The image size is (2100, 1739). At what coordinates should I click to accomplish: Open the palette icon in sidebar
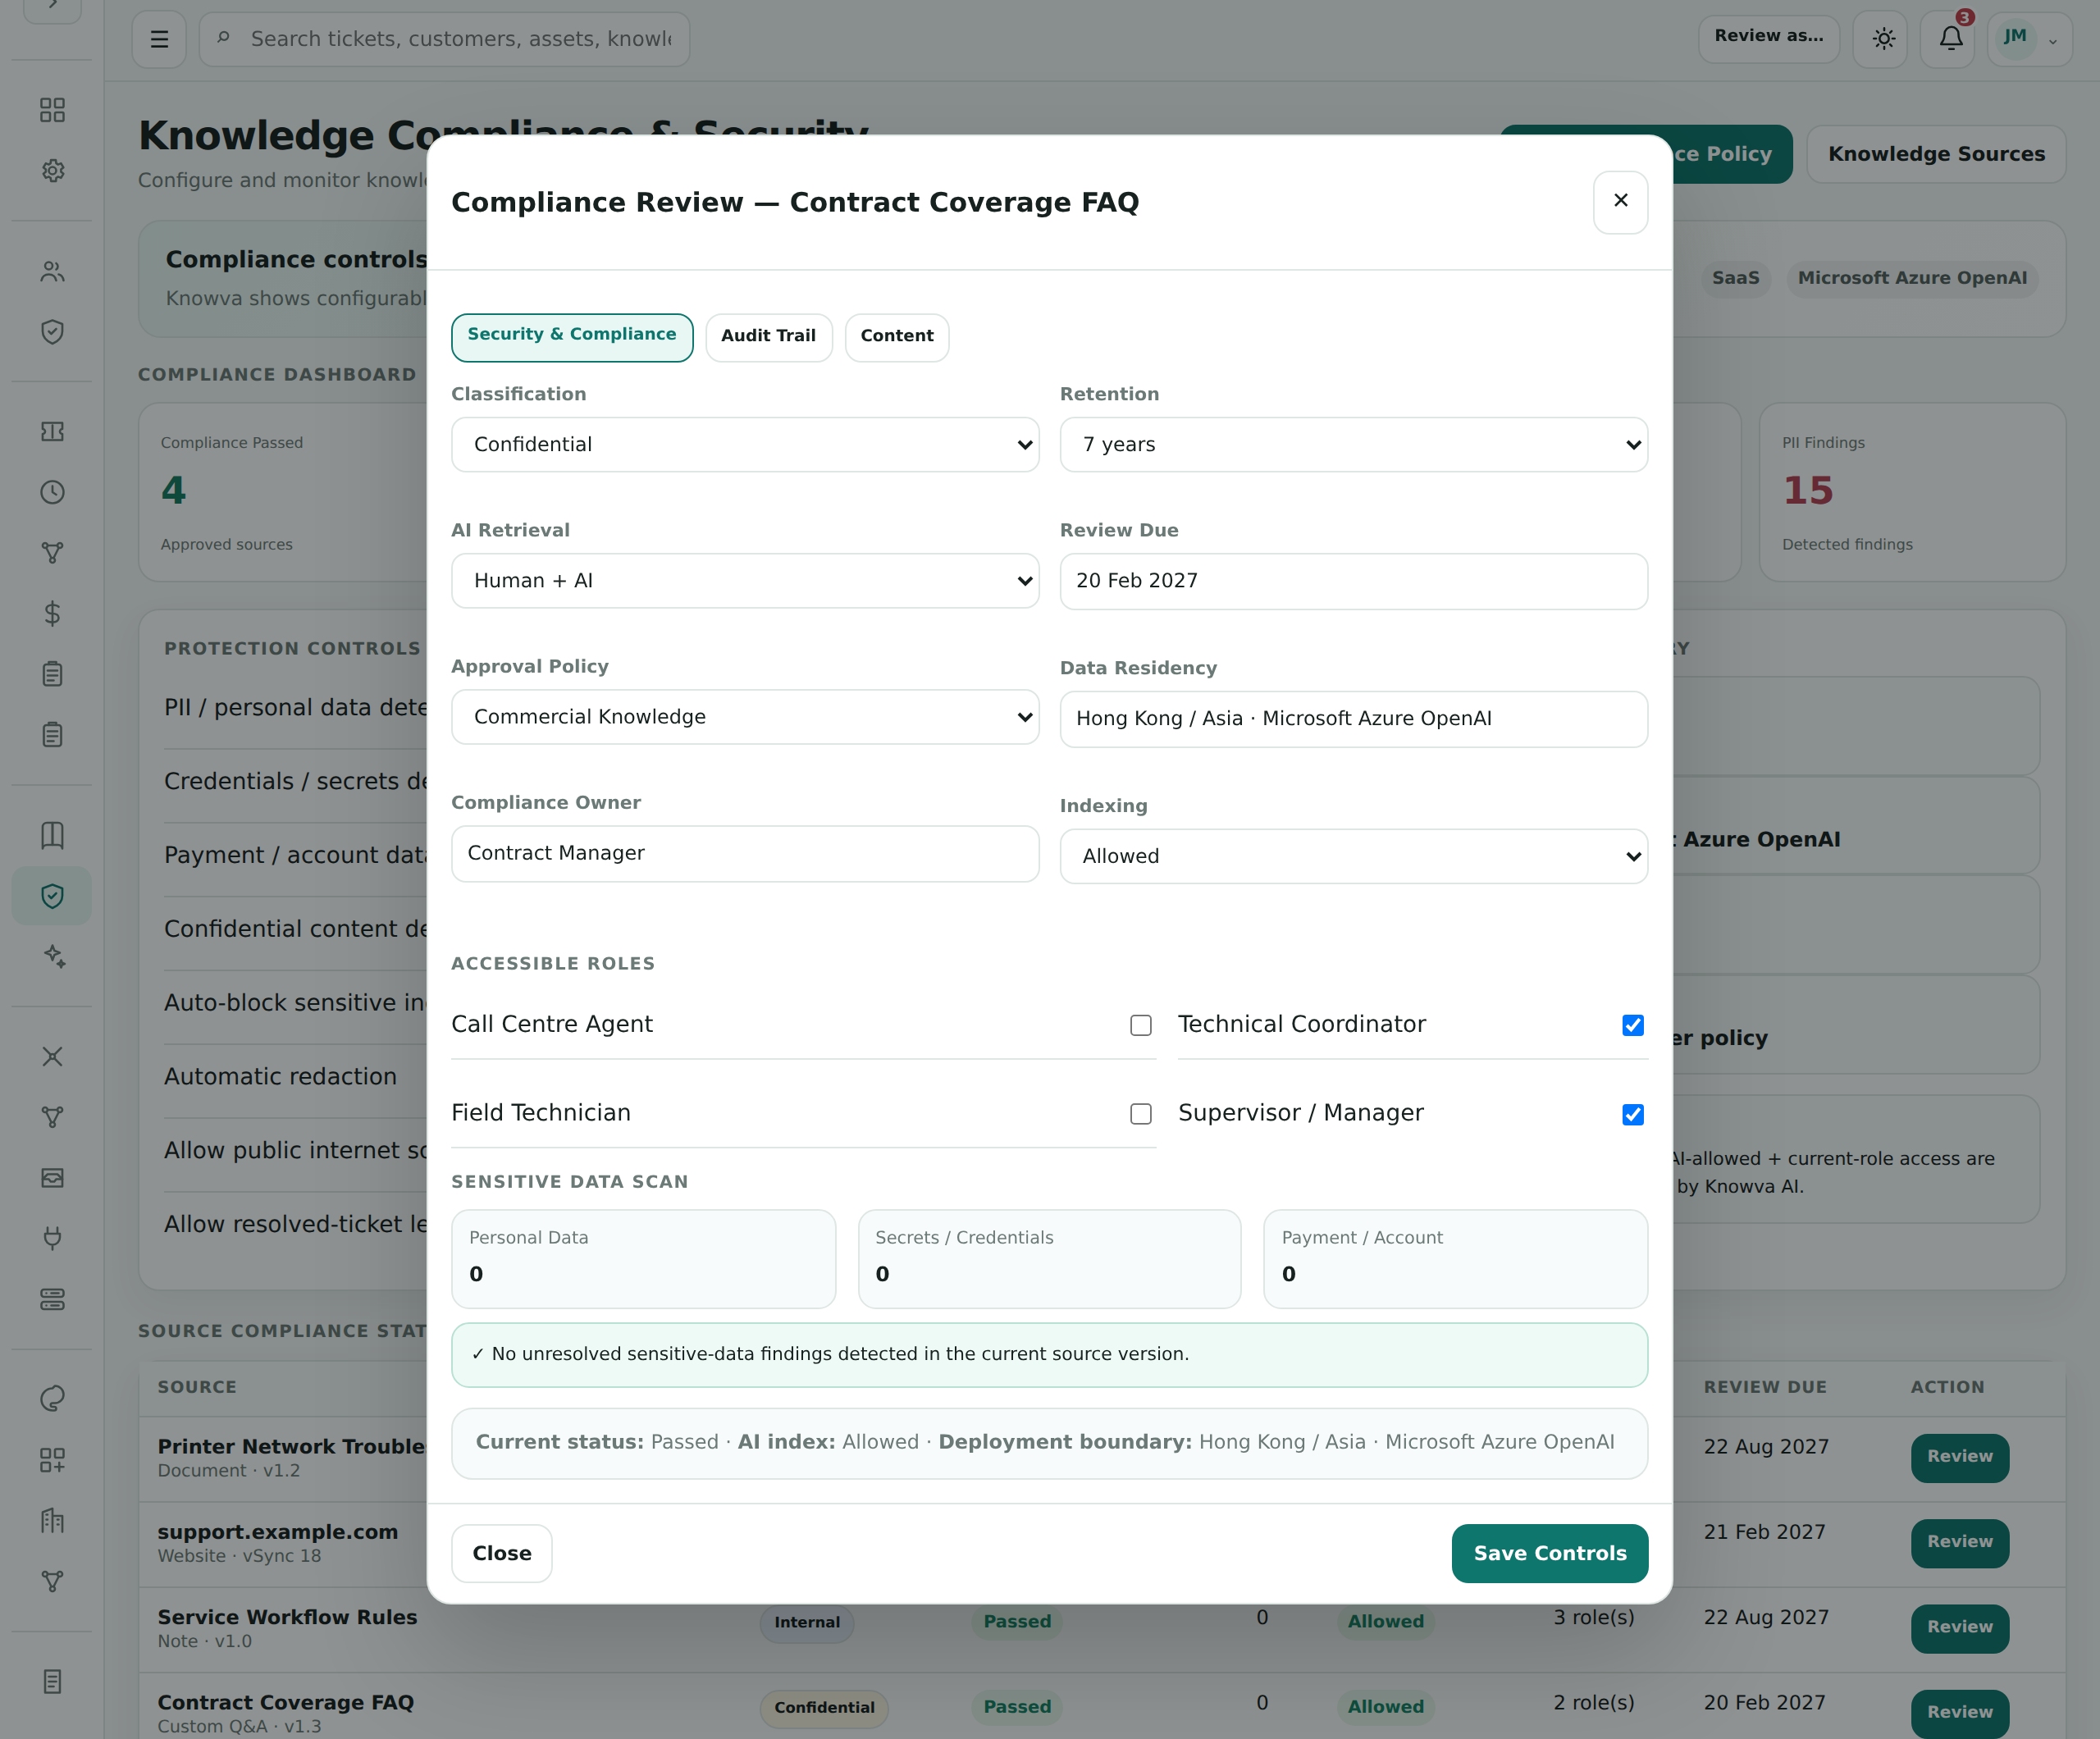pos(52,1399)
